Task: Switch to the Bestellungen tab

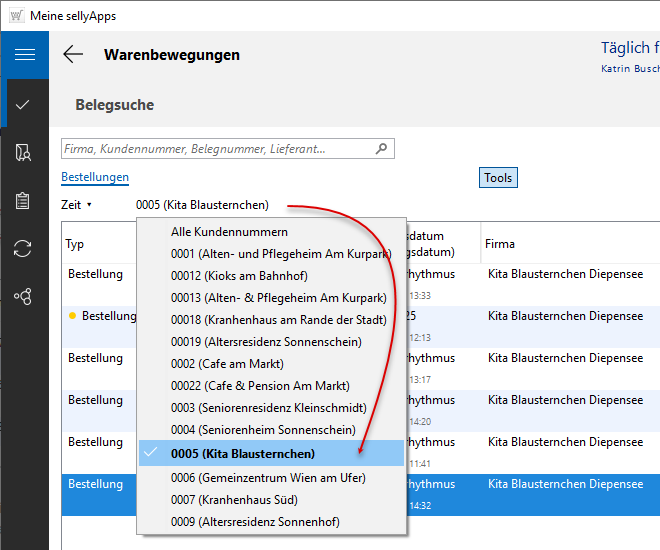Action: [95, 177]
